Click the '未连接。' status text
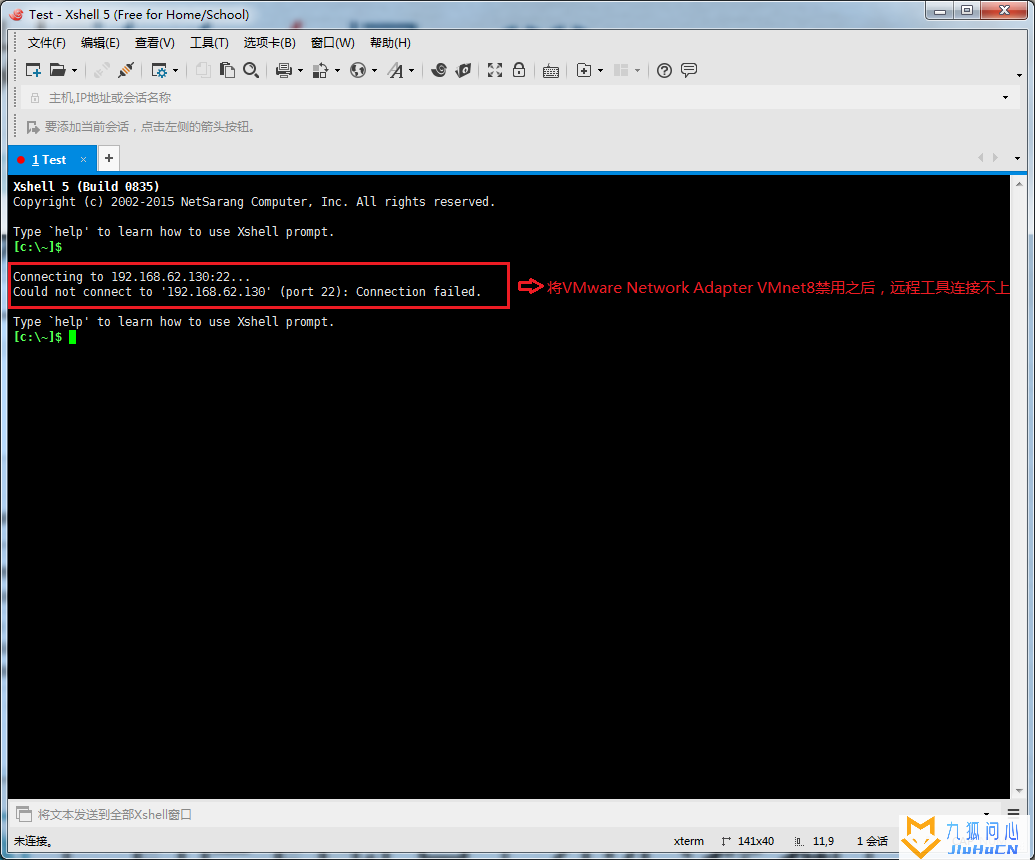Viewport: 1035px width, 860px height. (x=34, y=841)
